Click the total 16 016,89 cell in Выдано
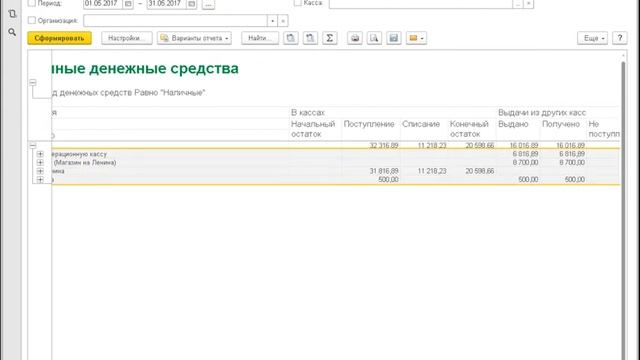 (524, 145)
